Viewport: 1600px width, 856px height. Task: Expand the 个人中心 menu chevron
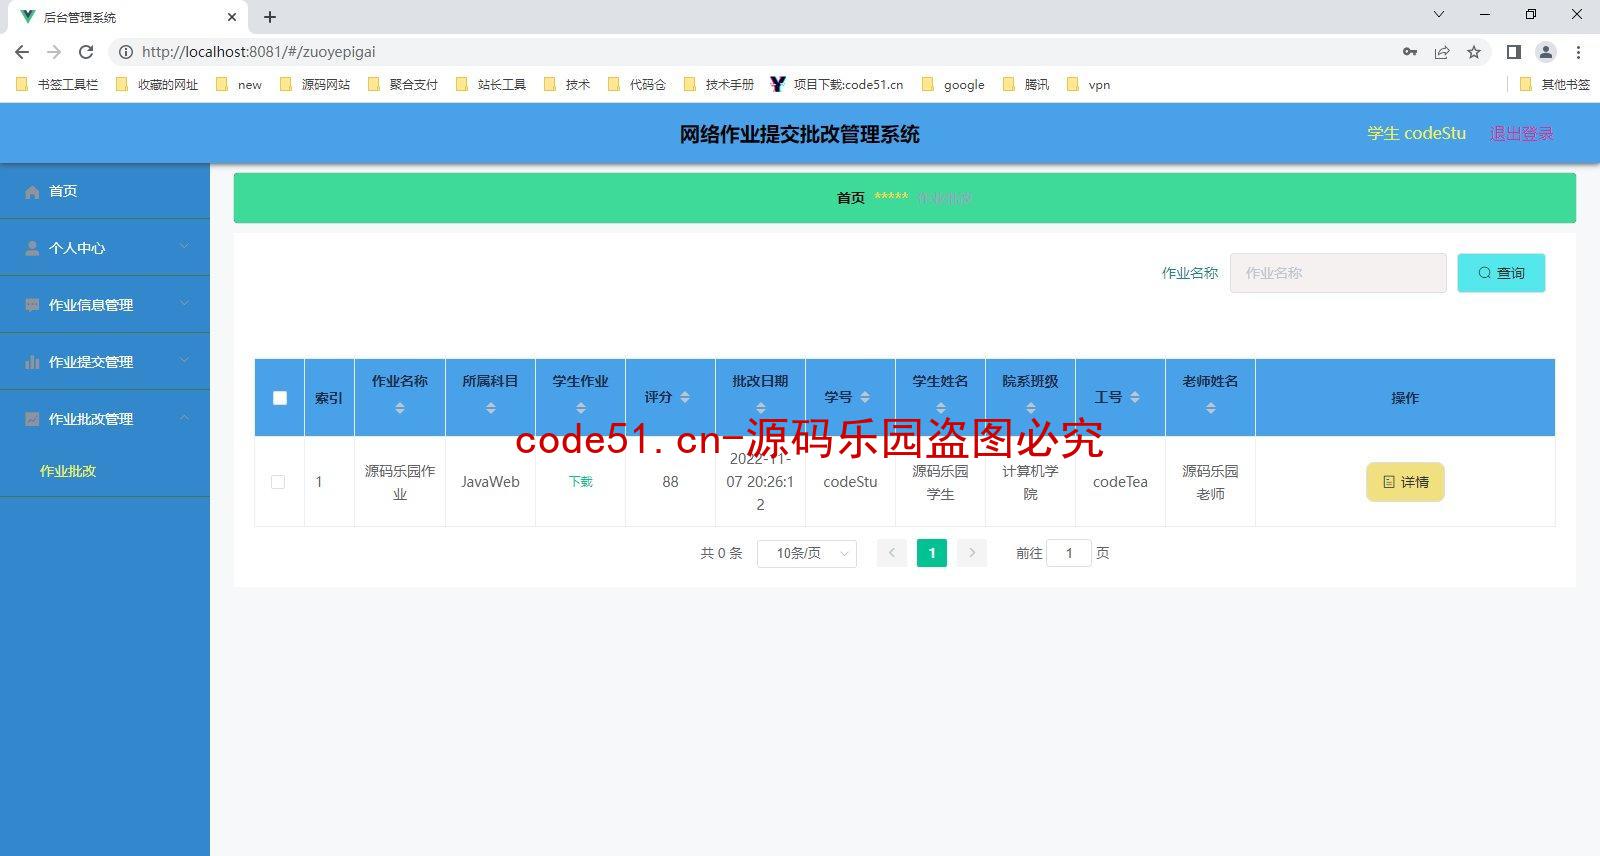[184, 246]
